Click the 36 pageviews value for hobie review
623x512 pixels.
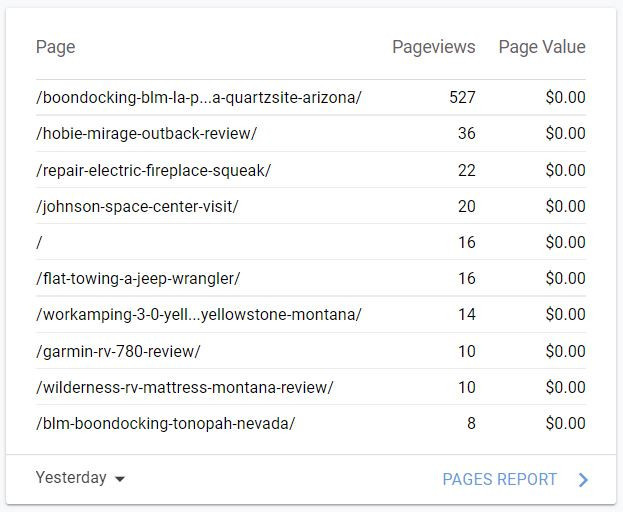pyautogui.click(x=466, y=133)
